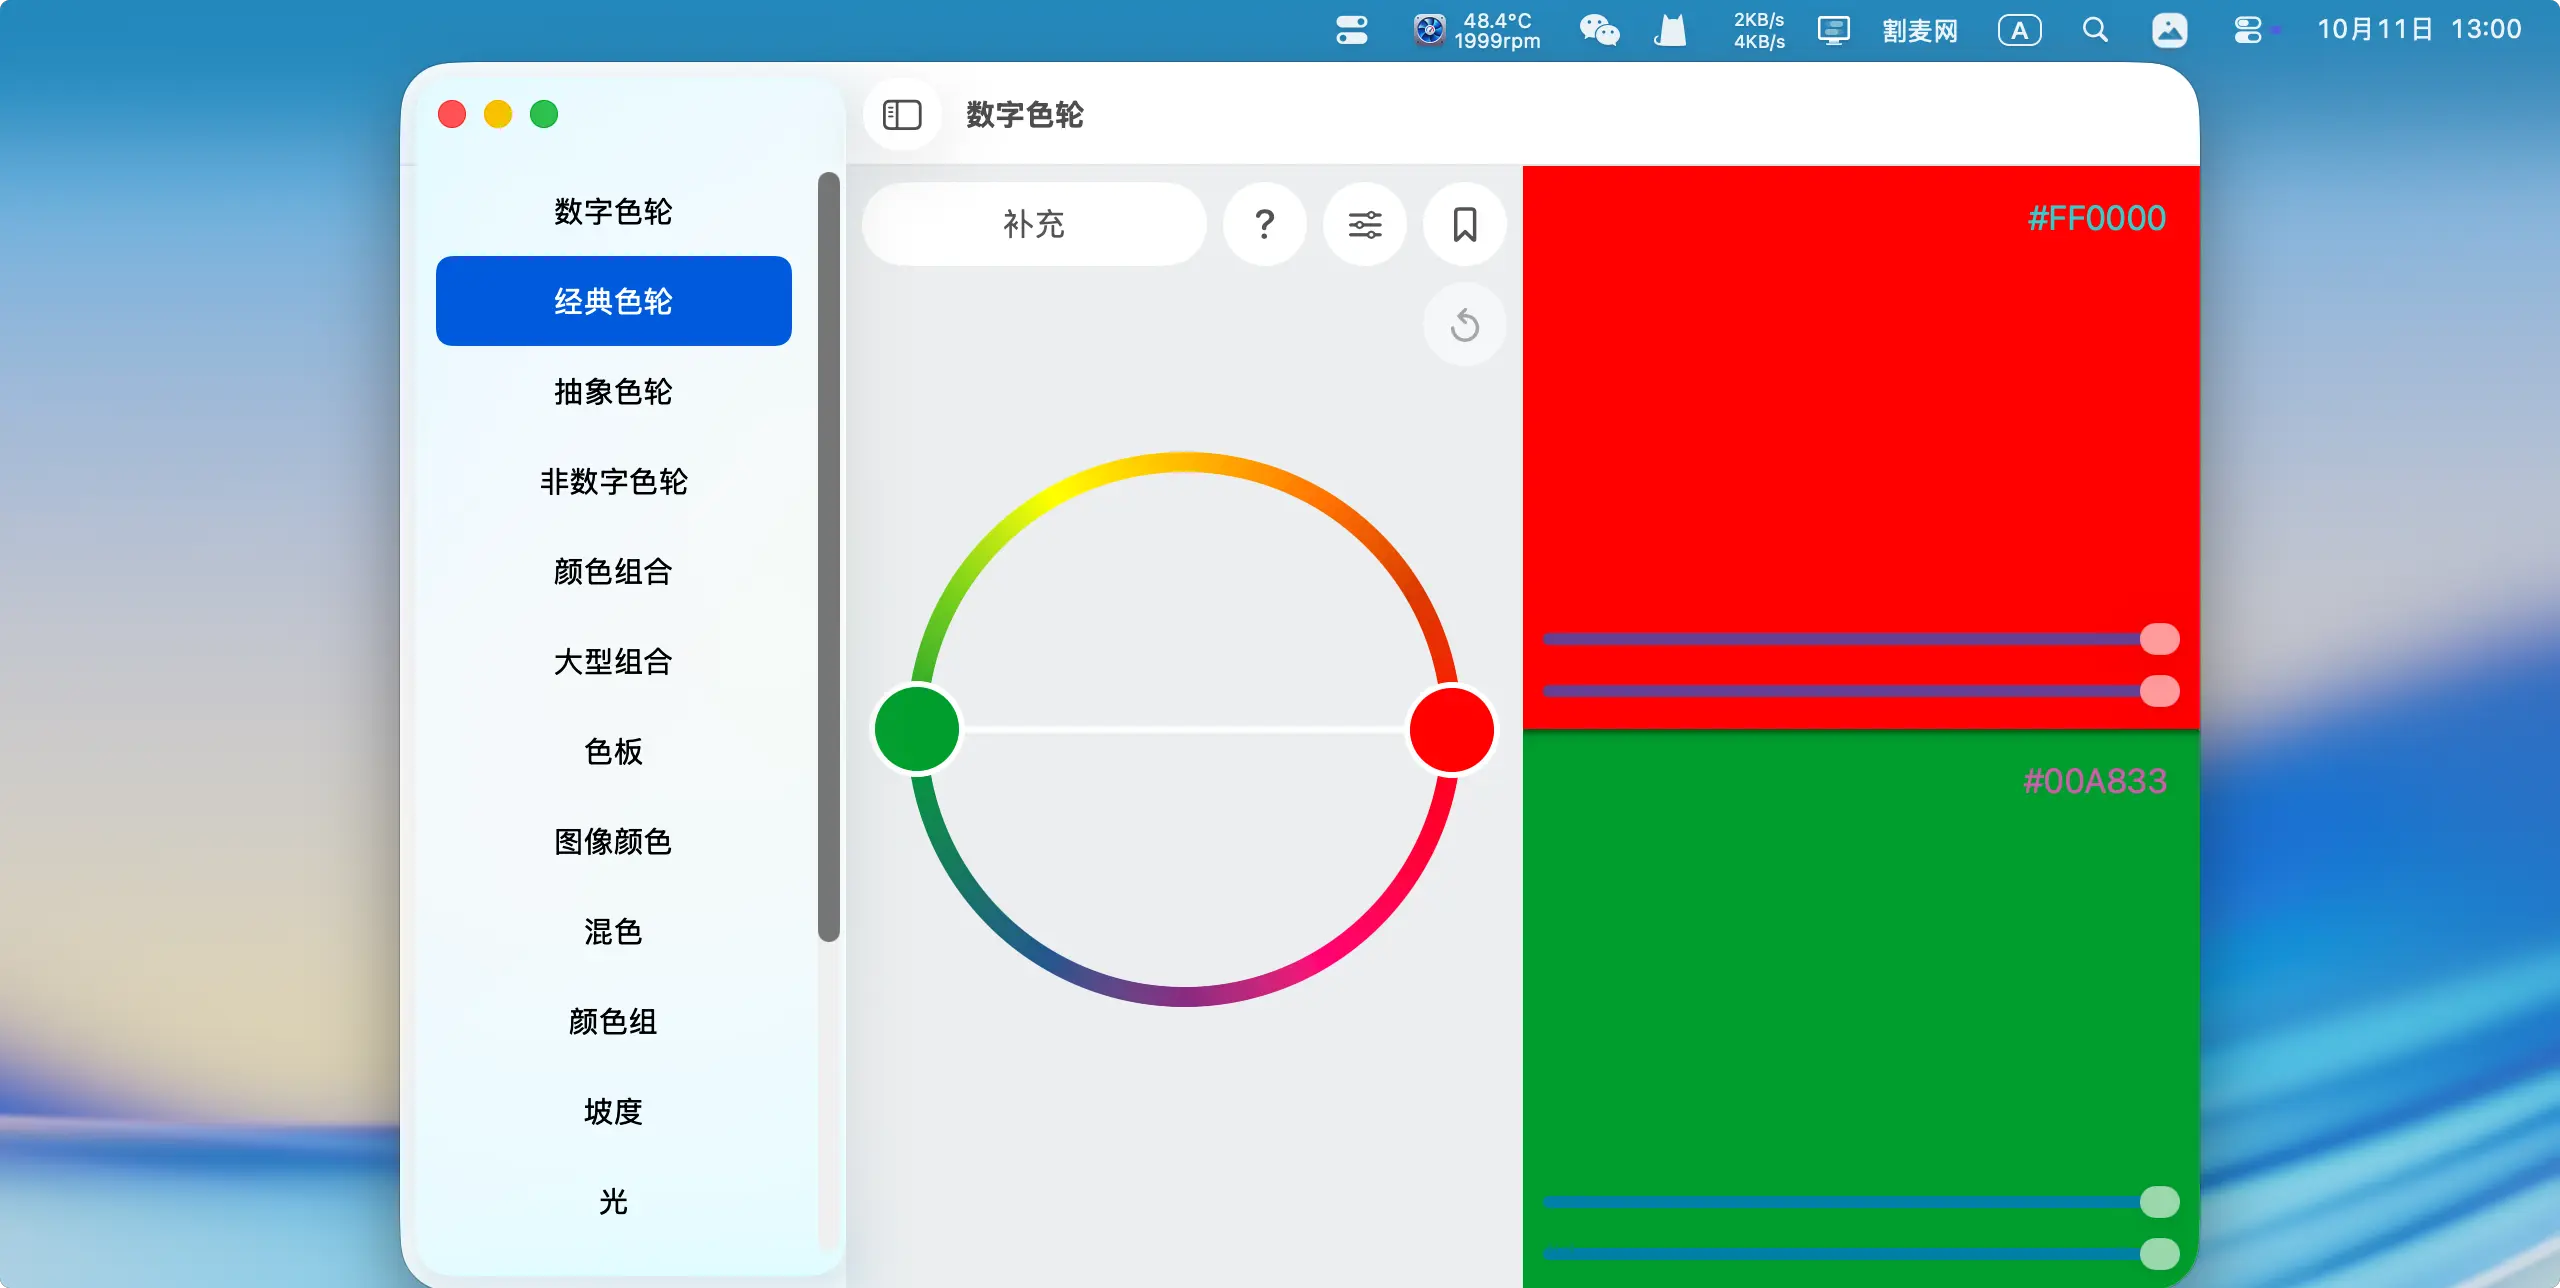Click the sidebar vertical scrollbar

[828, 556]
